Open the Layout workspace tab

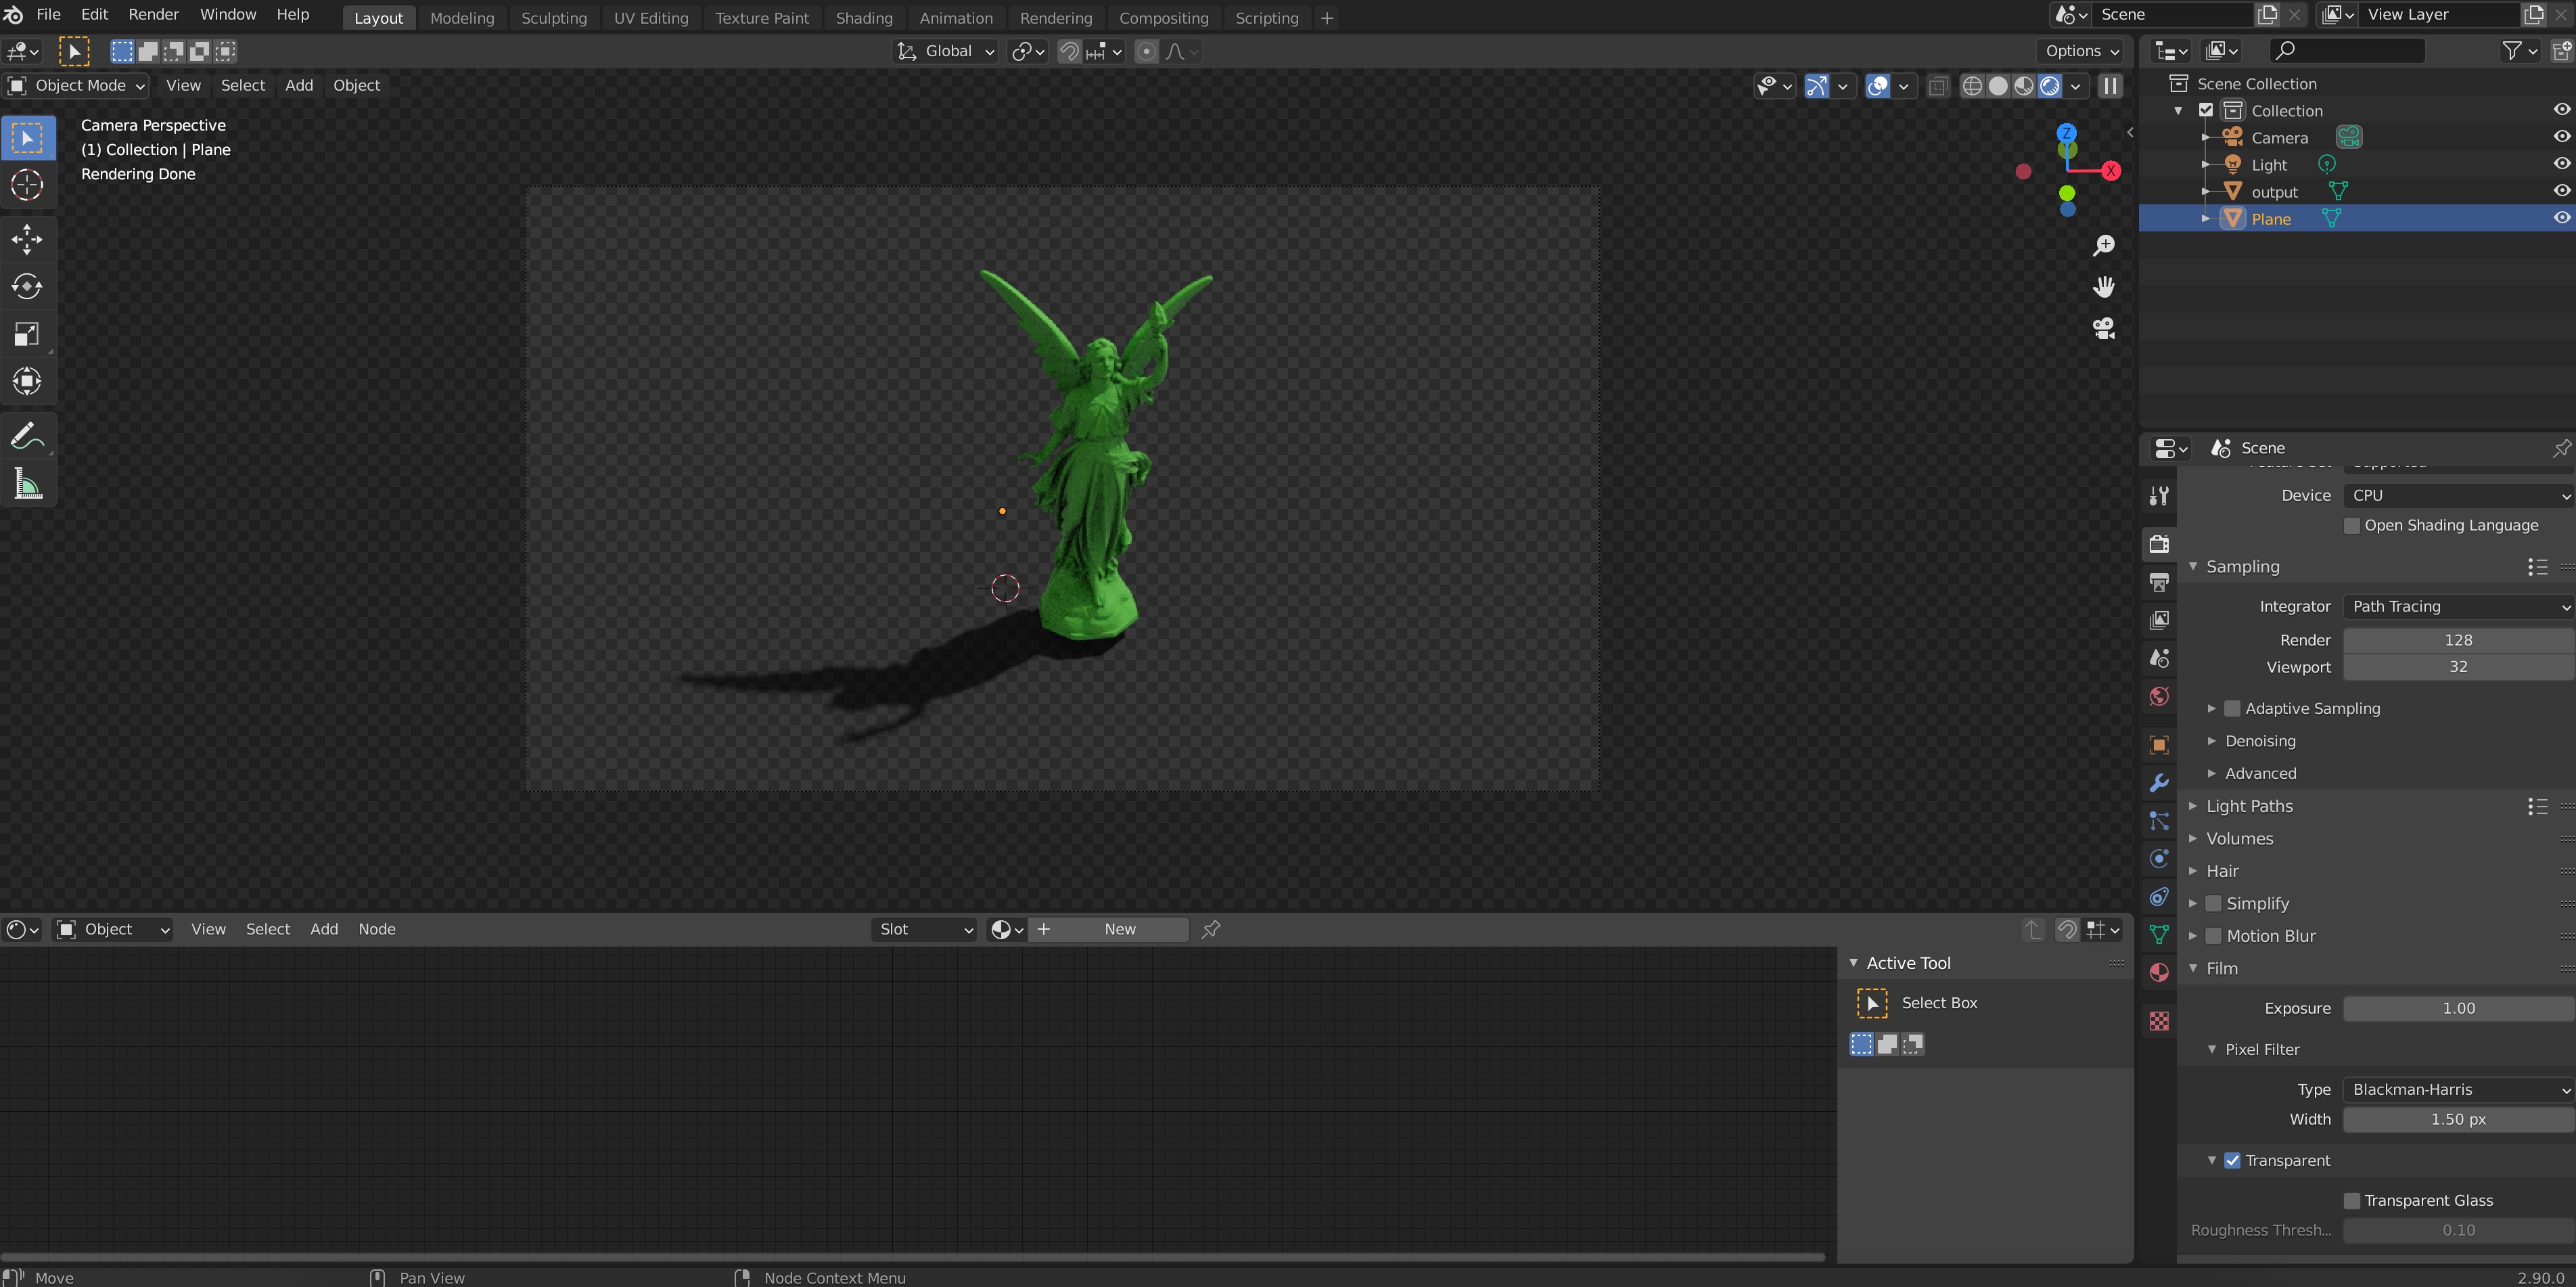coord(376,16)
